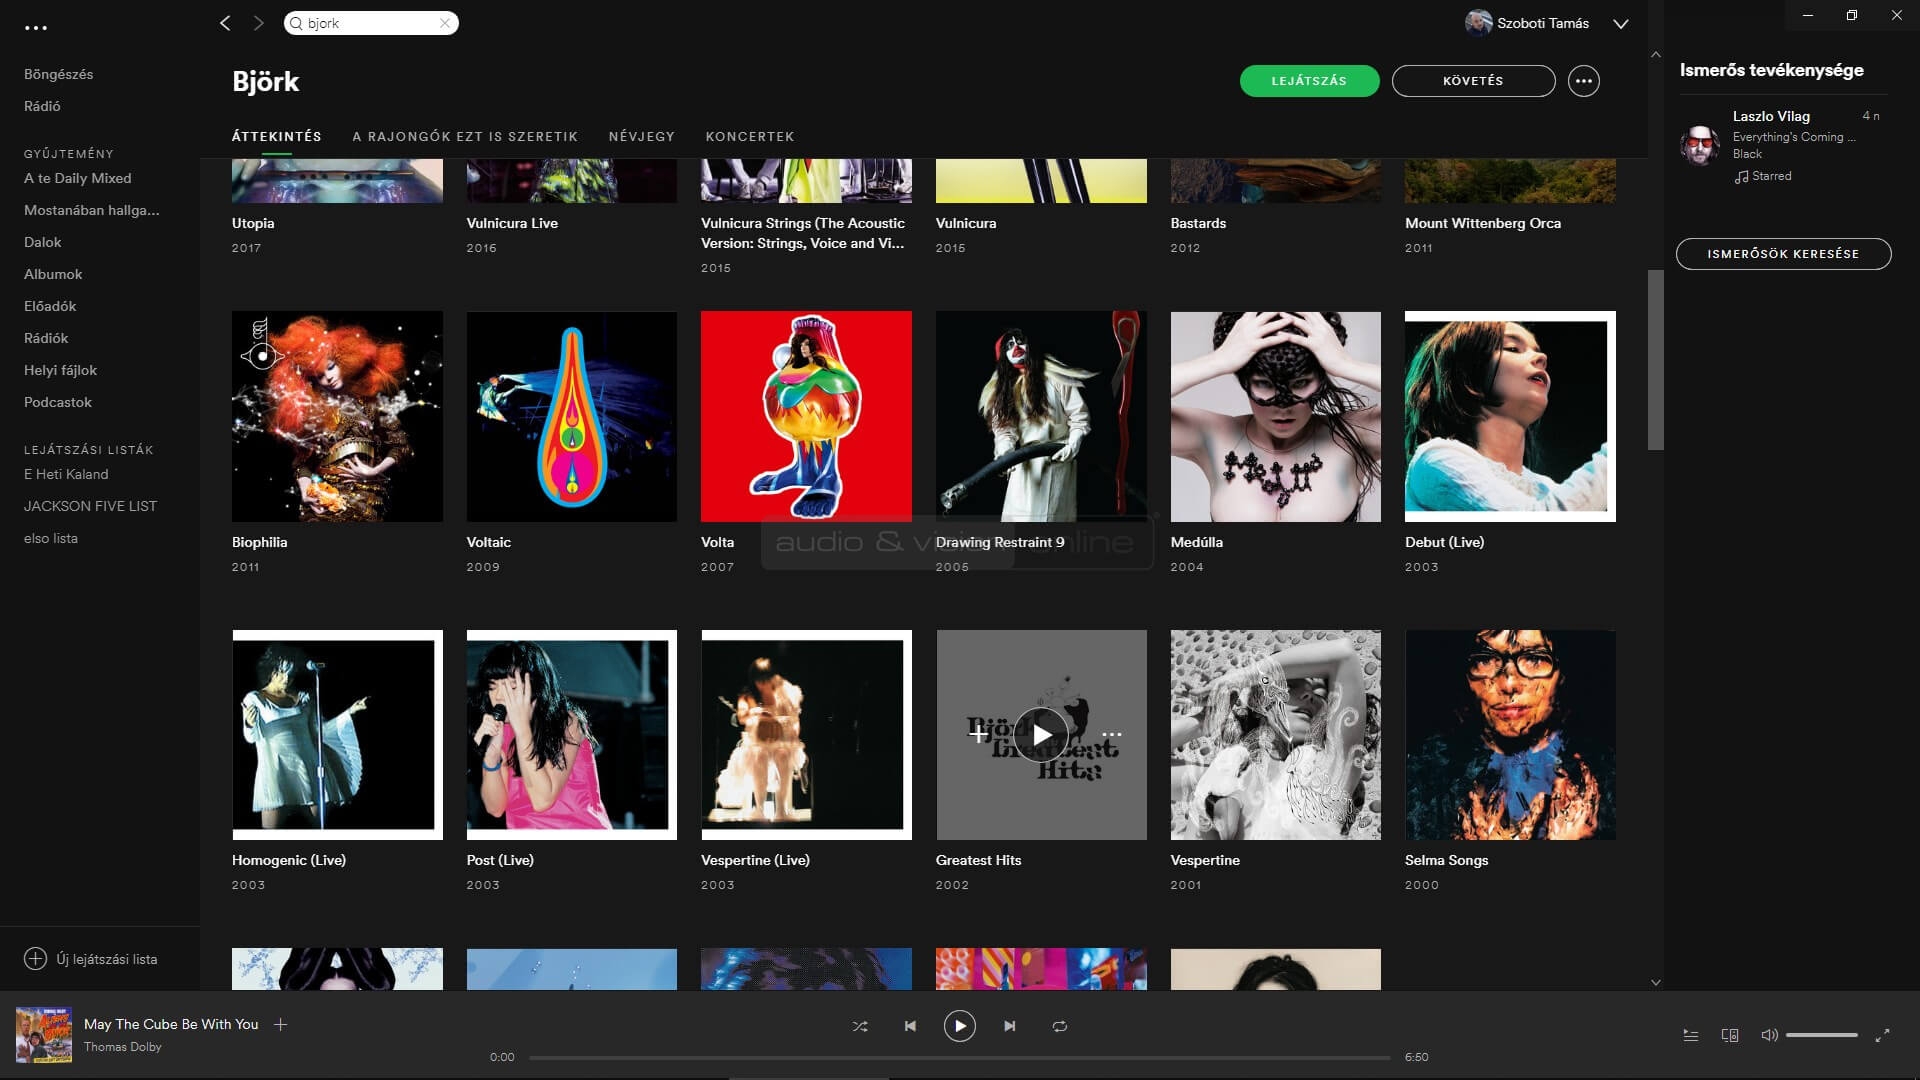Open the elso lista playlist
The width and height of the screenshot is (1920, 1080).
(x=51, y=538)
